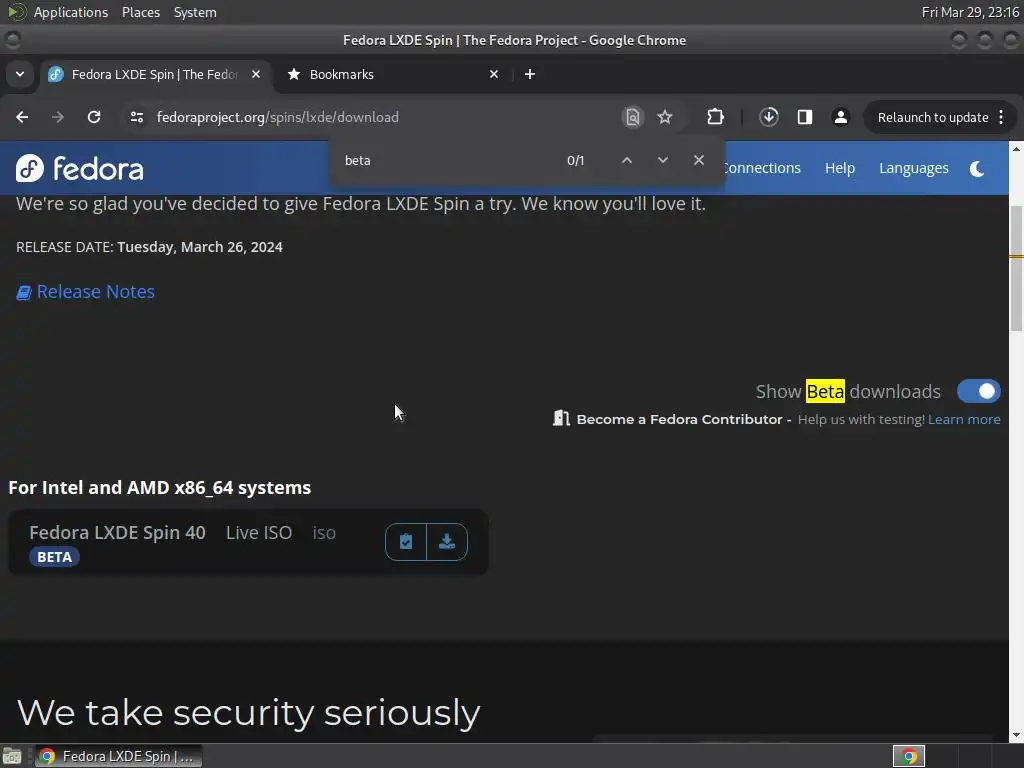Click the Fedora LXDE Spin taskbar button
The image size is (1024, 768).
tap(118, 756)
